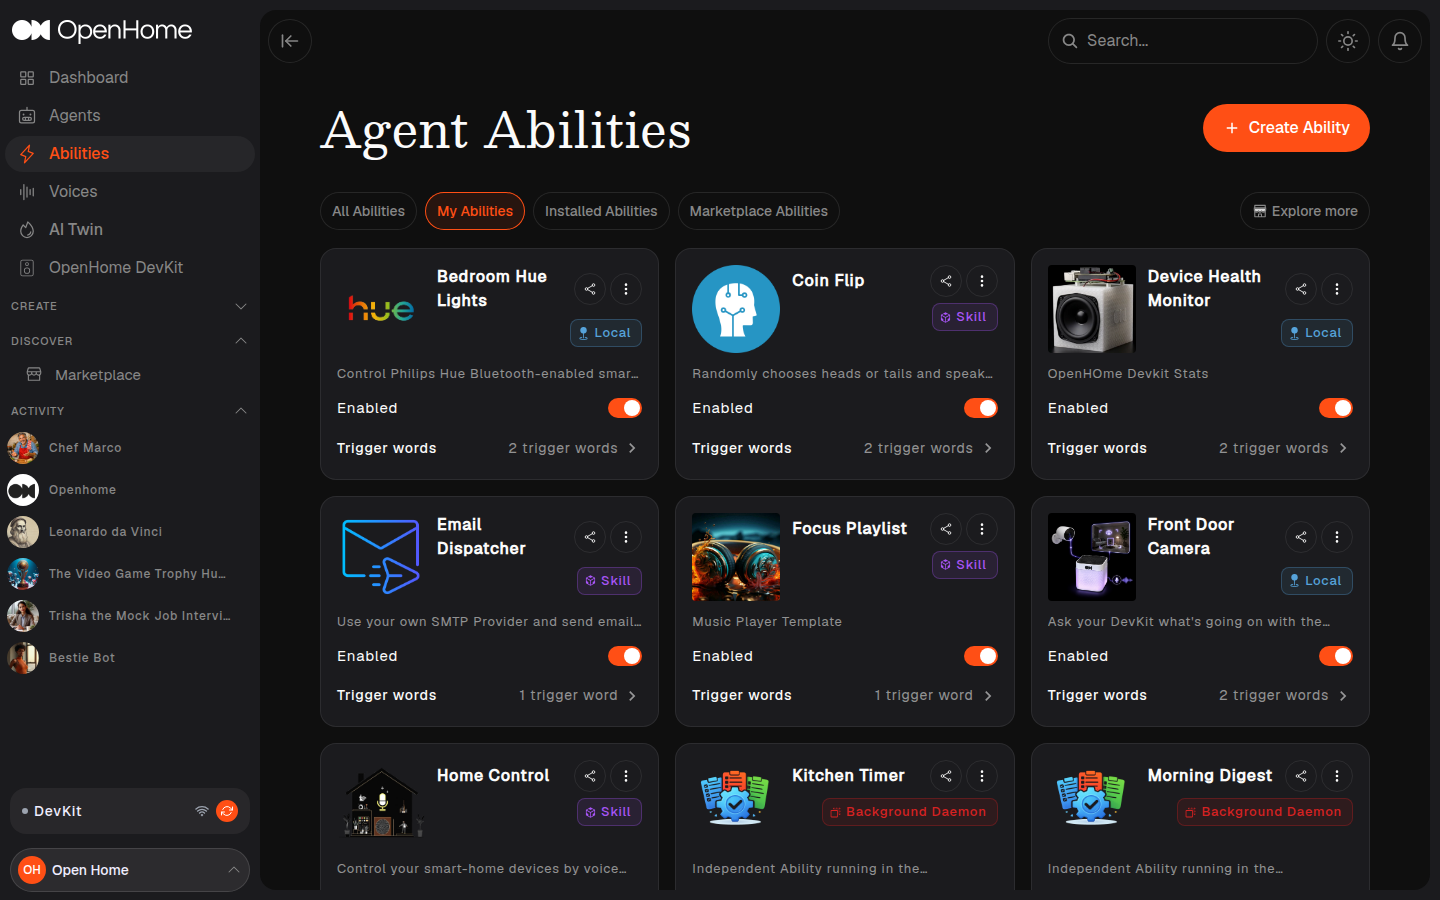
Task: Open more options for Email Dispatcher
Action: pos(626,537)
